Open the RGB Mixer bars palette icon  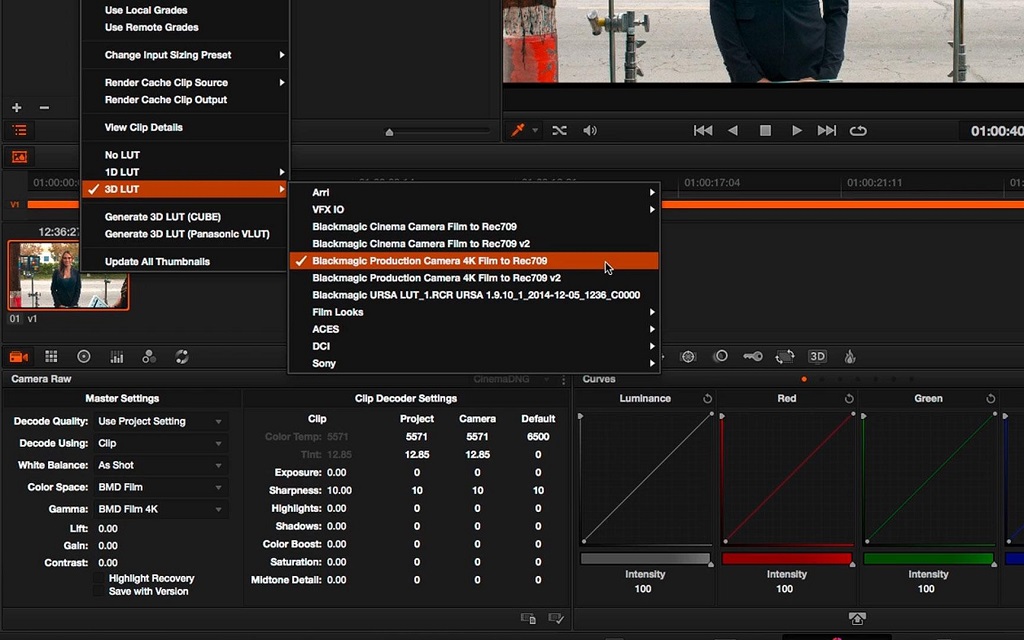[x=117, y=357]
